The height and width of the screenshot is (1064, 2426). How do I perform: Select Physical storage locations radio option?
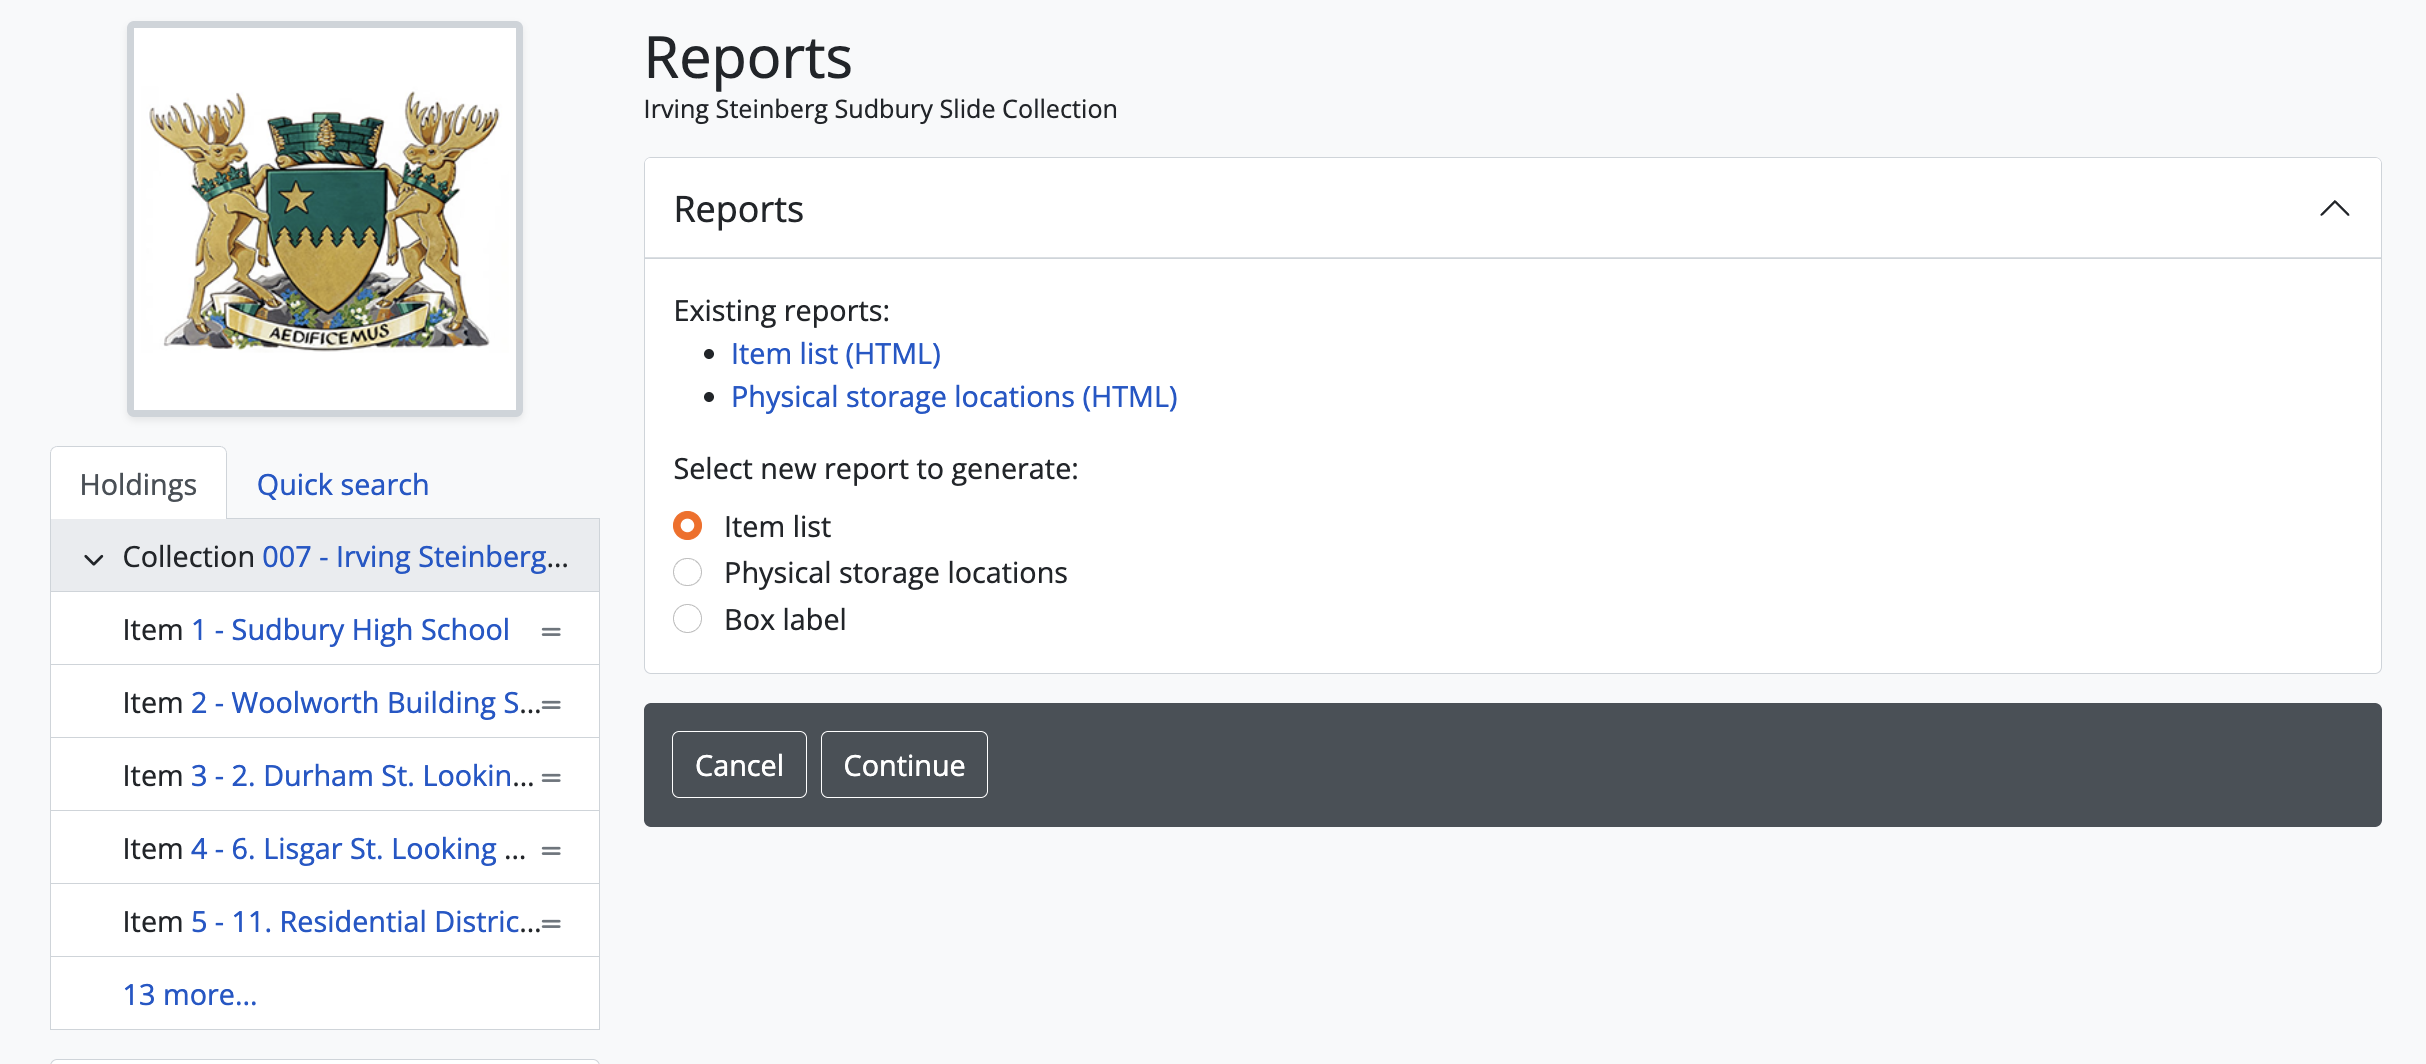(x=688, y=572)
